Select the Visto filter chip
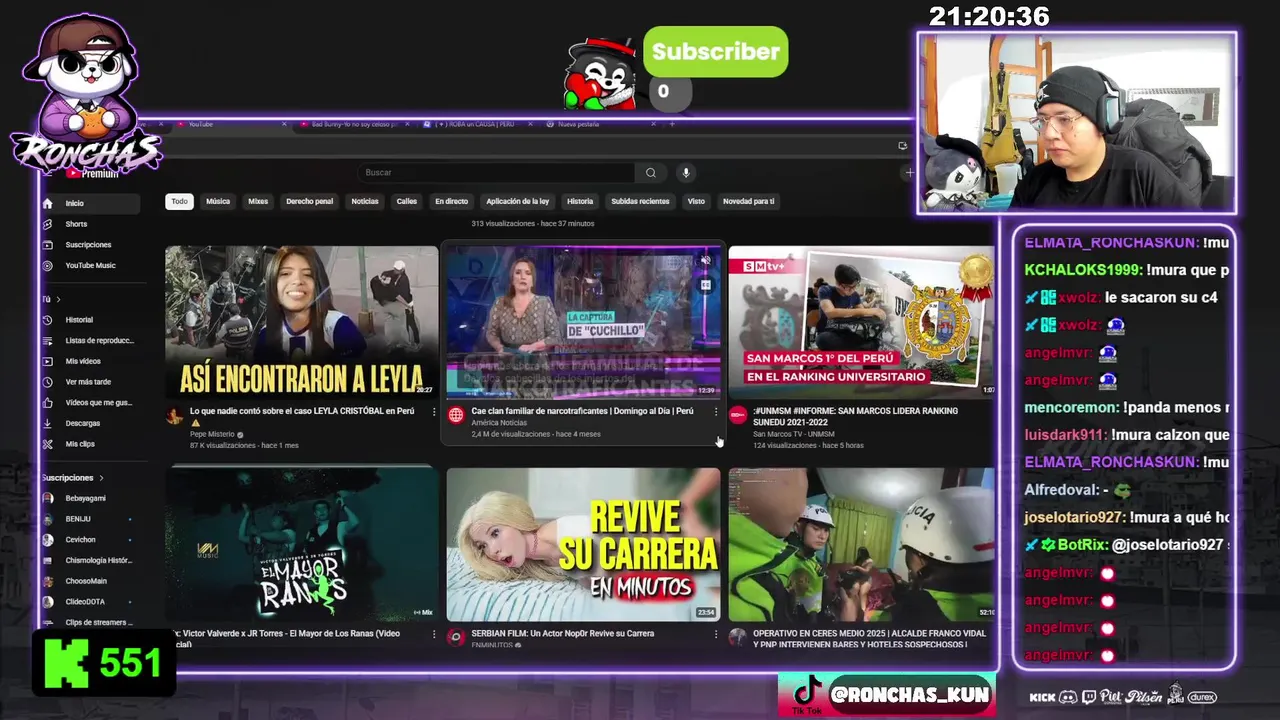This screenshot has height=720, width=1280. point(696,201)
